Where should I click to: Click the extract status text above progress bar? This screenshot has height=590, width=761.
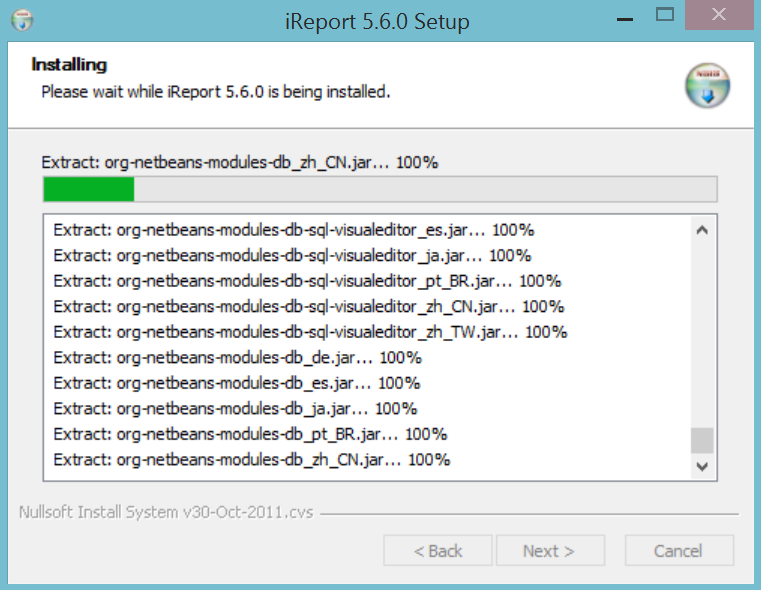[240, 163]
